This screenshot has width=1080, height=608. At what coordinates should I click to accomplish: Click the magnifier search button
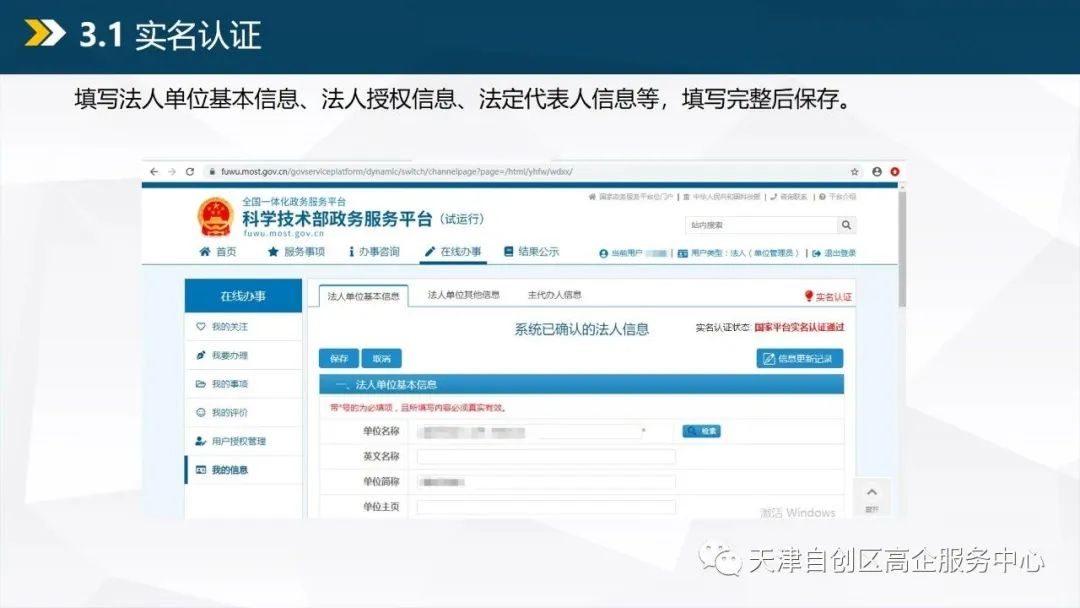(847, 225)
